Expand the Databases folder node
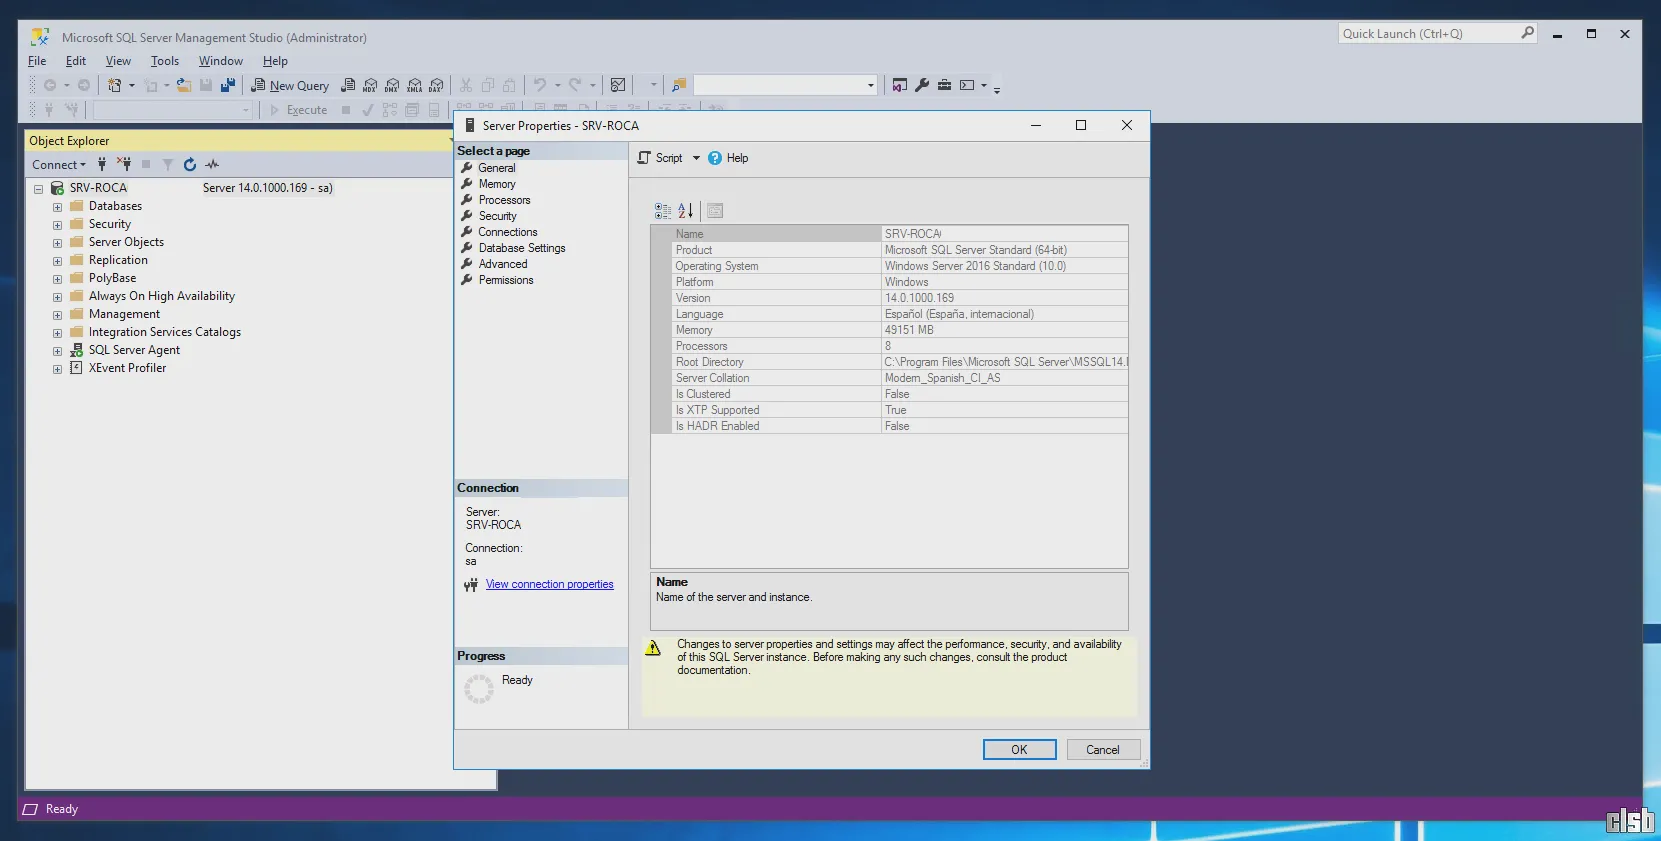 coord(57,207)
